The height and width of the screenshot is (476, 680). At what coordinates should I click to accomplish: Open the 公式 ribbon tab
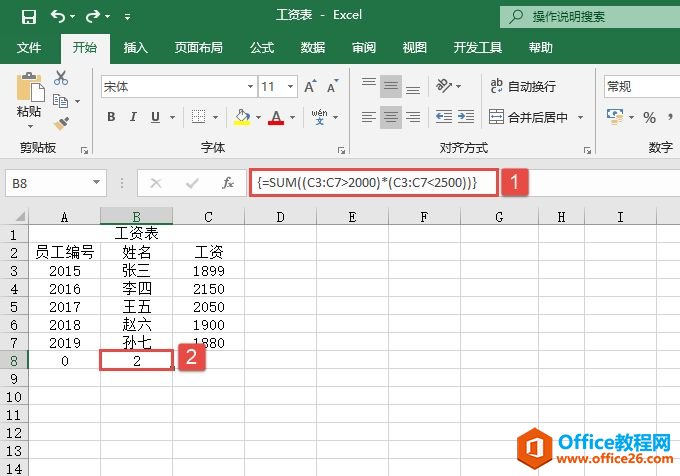[x=262, y=47]
